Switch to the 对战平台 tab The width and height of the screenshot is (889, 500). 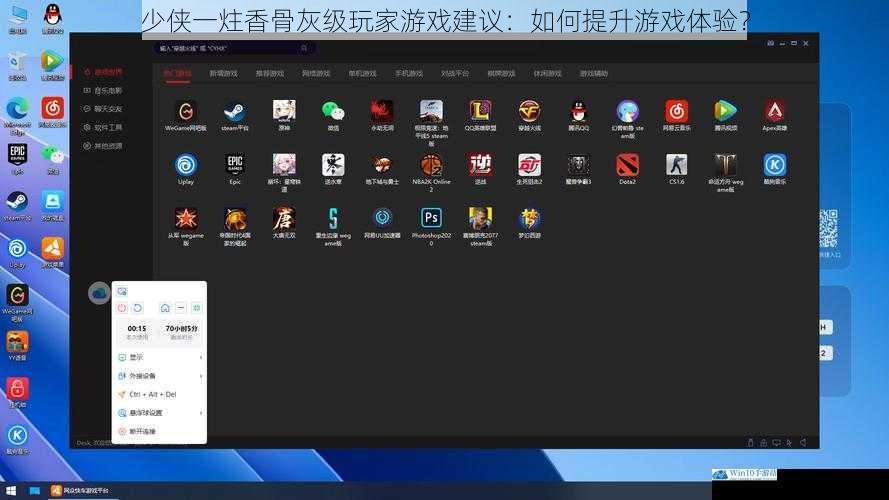click(455, 74)
